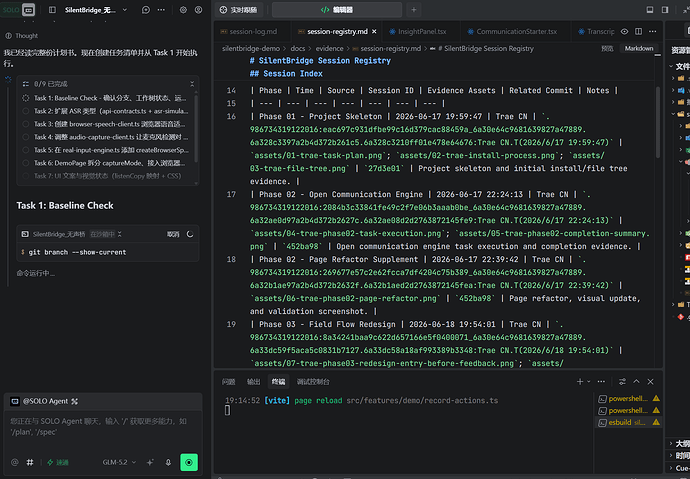Split the editor with the split icon
This screenshot has width=690, height=479.
click(x=639, y=32)
